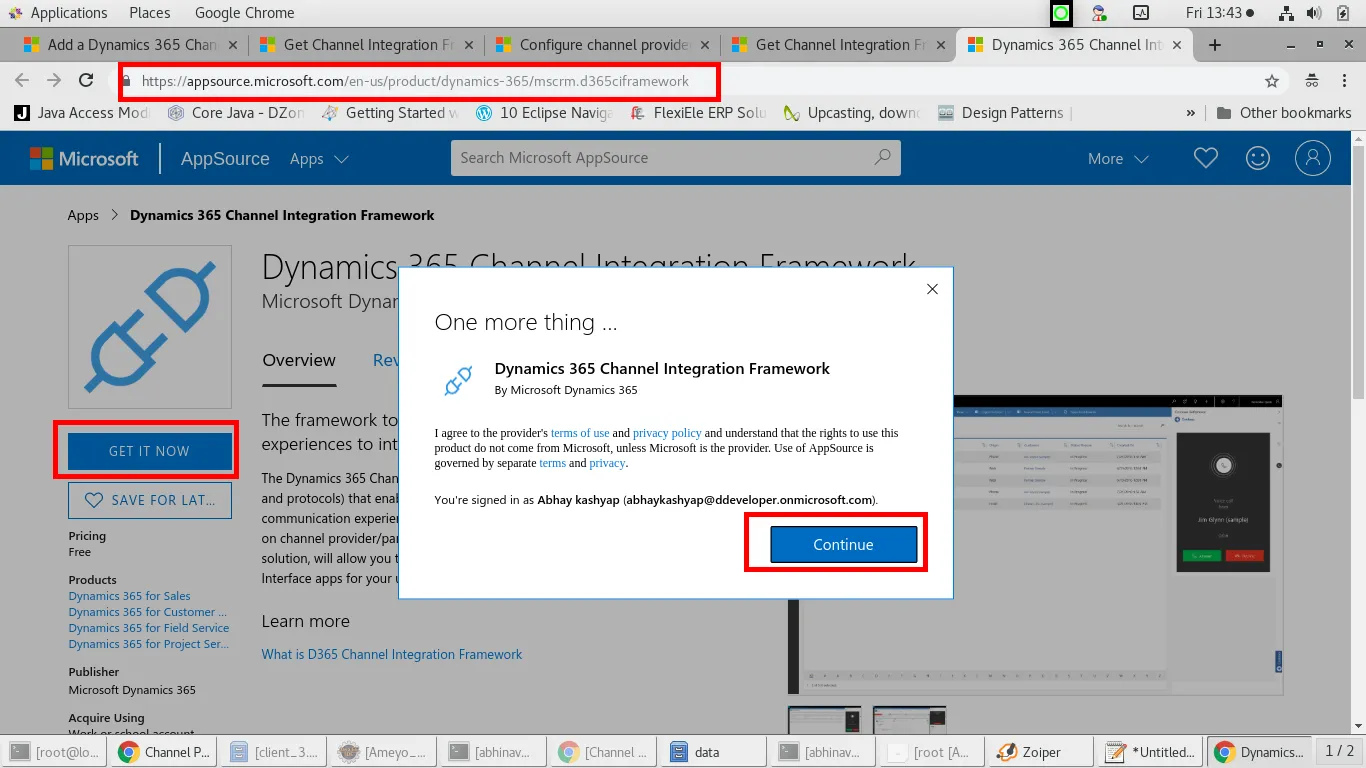The width and height of the screenshot is (1366, 768).
Task: Show more bookmarks with the double chevron
Action: pyautogui.click(x=1190, y=113)
